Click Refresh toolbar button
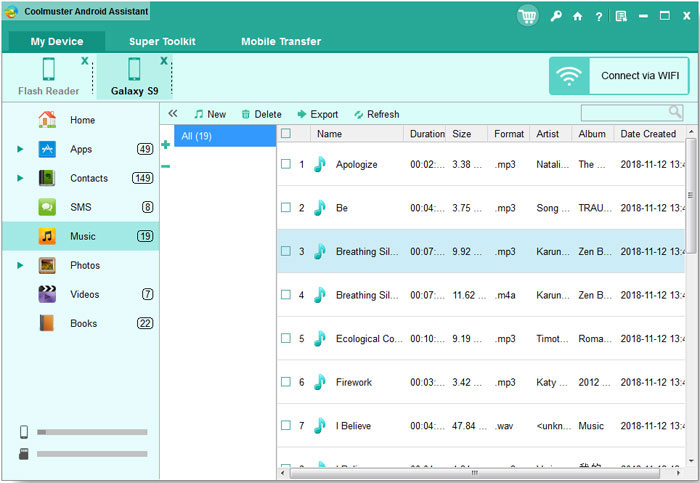700x483 pixels. point(377,114)
